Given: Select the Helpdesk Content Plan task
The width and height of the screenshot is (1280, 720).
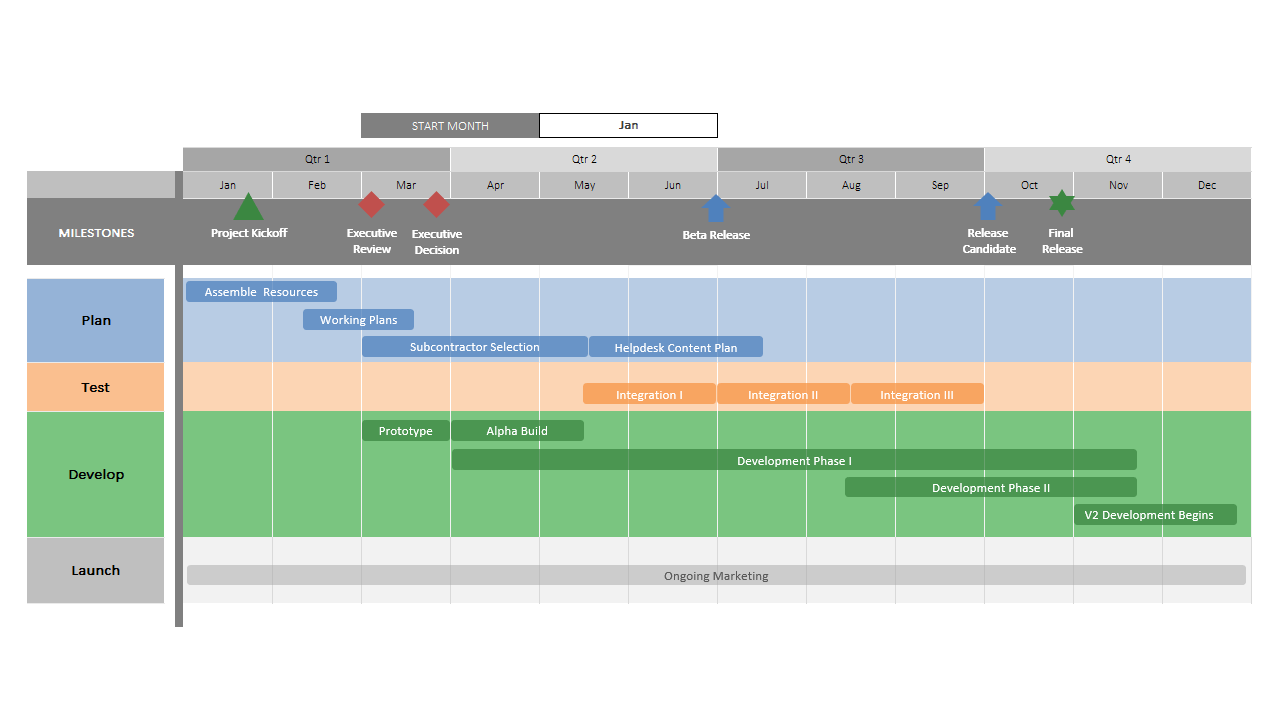Looking at the screenshot, I should [676, 346].
